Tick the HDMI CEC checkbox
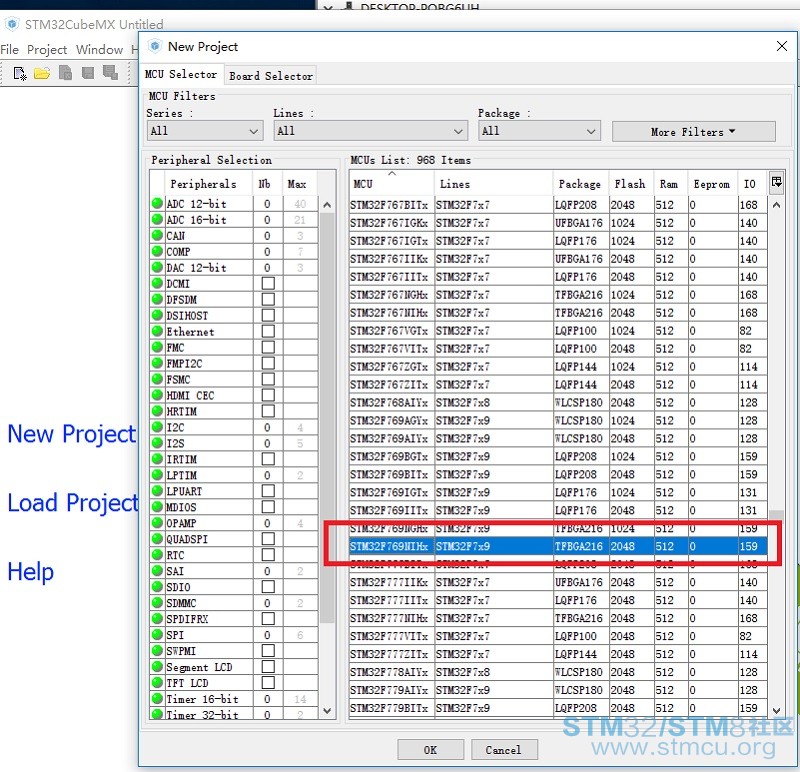 pos(268,395)
